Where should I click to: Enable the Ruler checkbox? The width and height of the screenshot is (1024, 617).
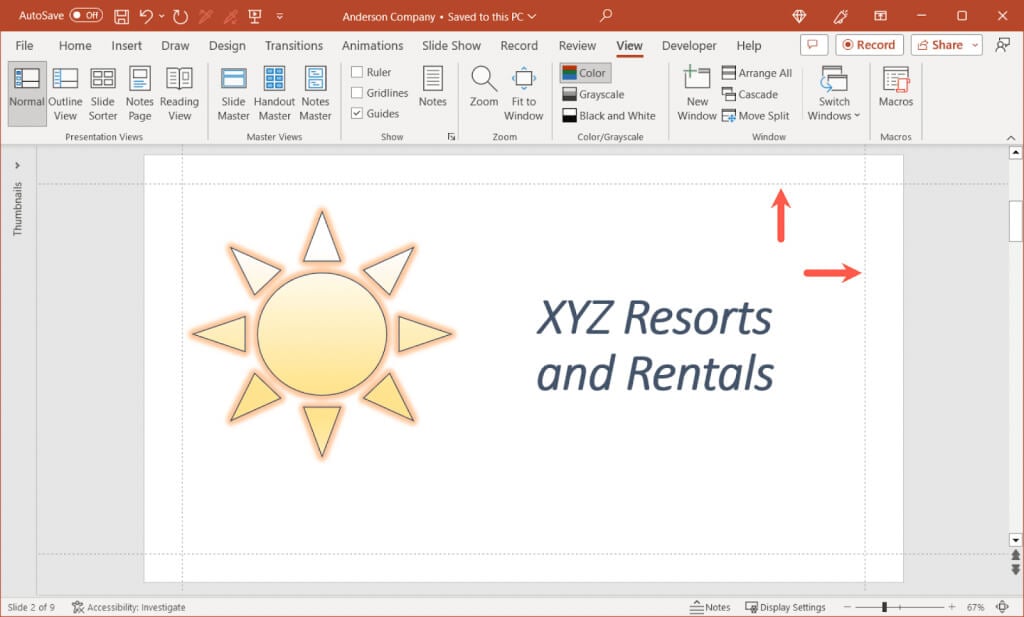point(357,72)
